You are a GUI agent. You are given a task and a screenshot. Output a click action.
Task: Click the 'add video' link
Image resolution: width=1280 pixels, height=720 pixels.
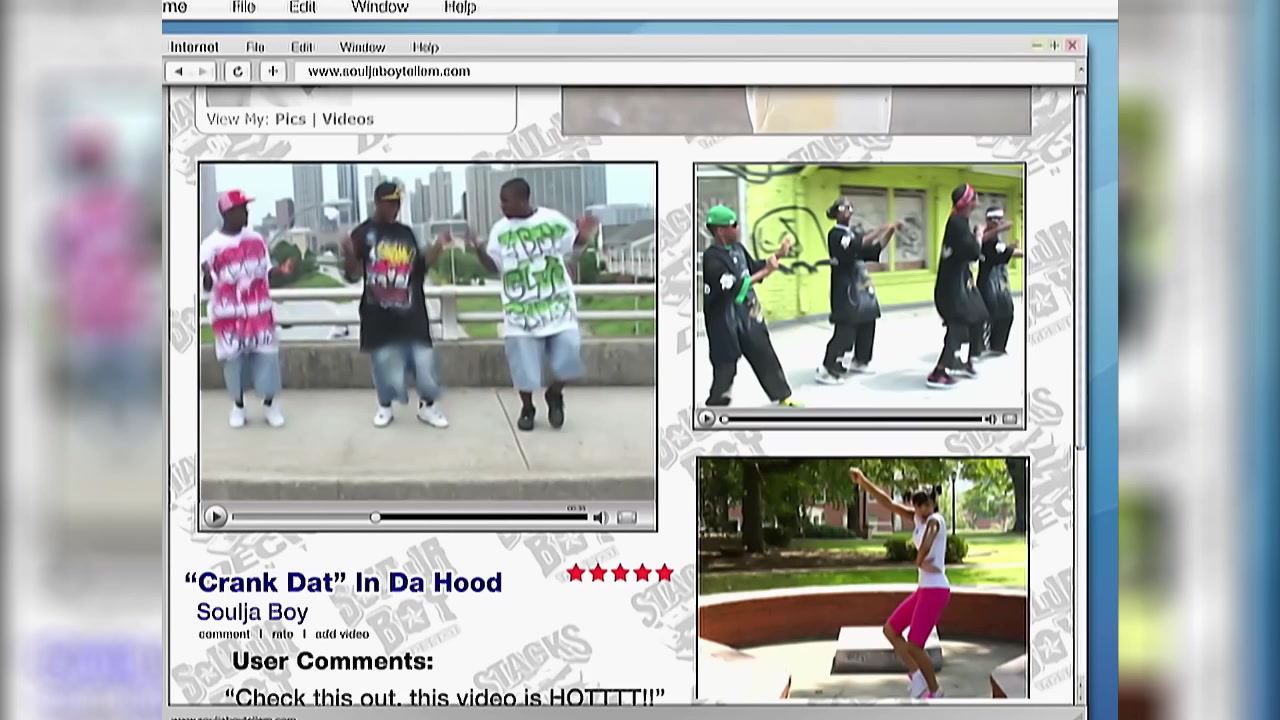click(x=342, y=634)
